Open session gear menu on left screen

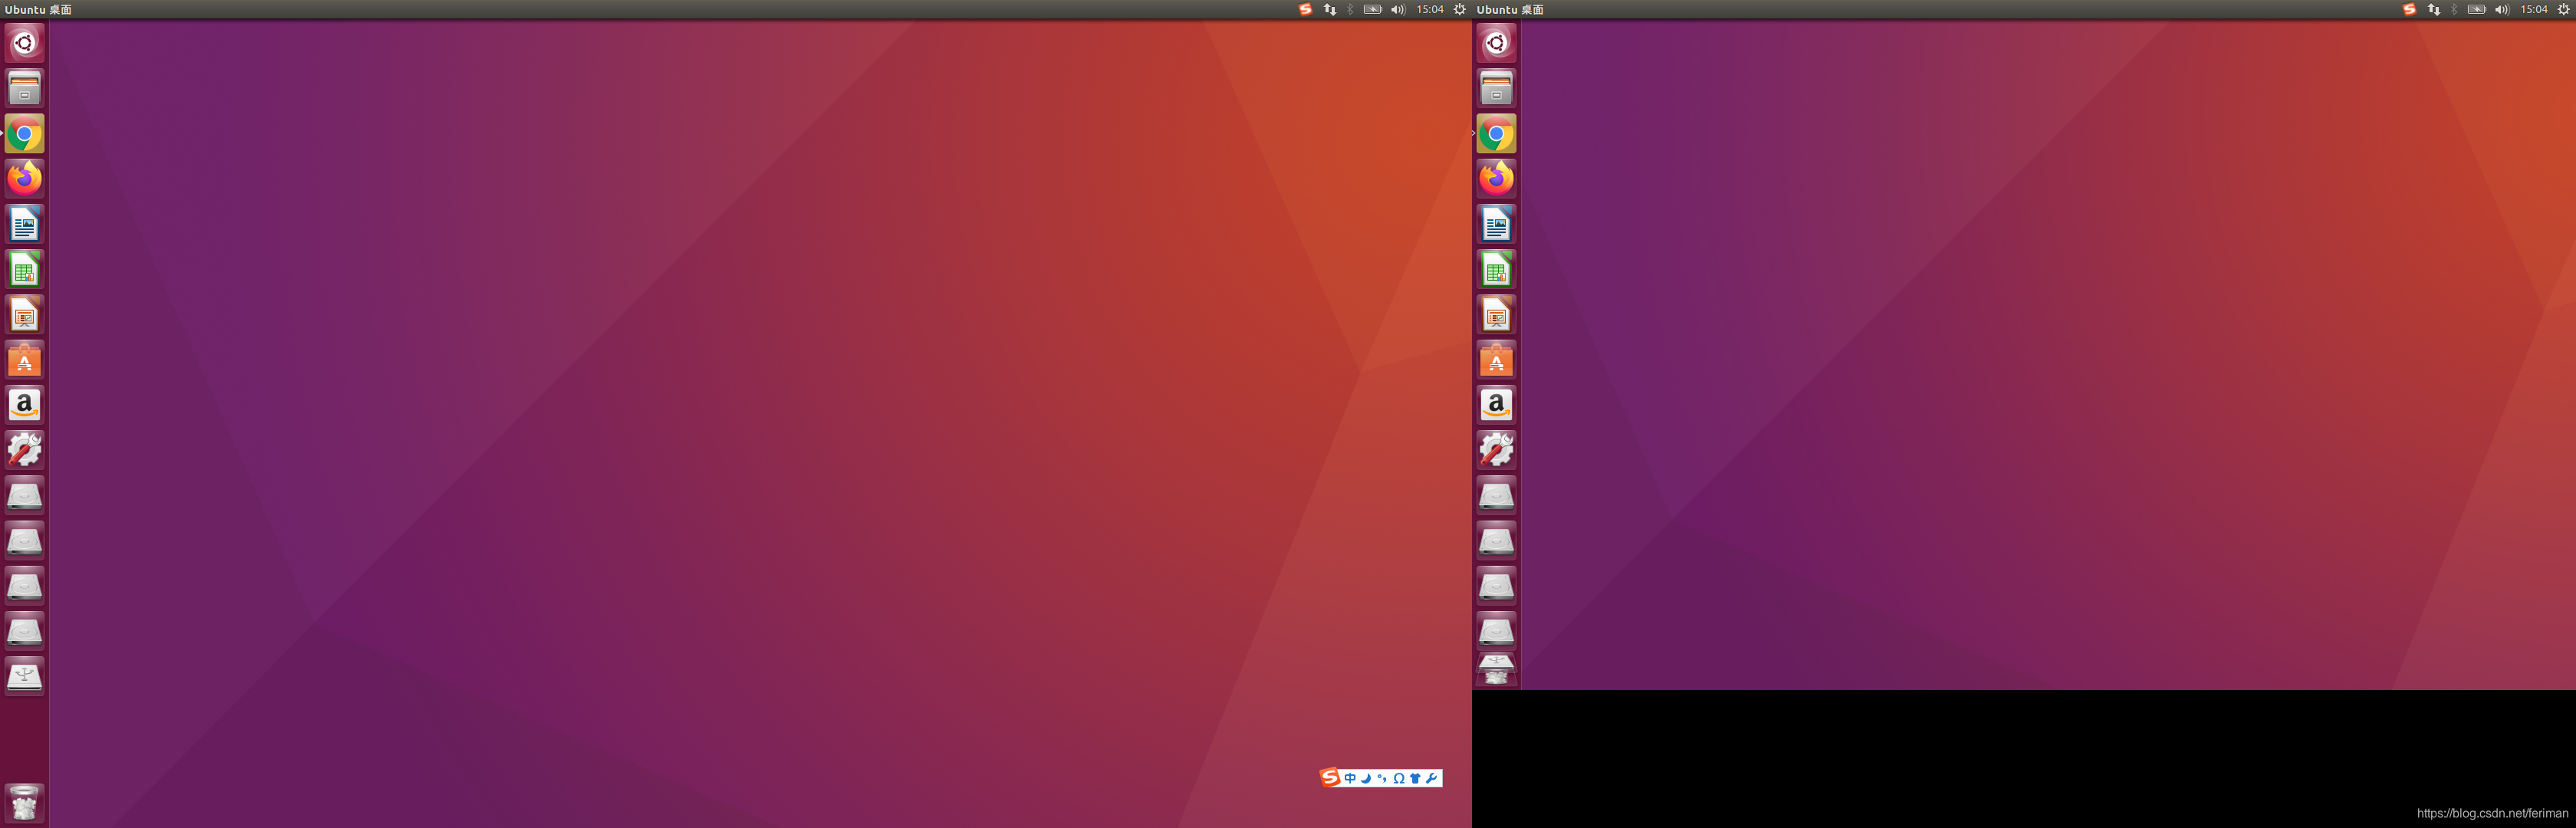coord(1460,9)
